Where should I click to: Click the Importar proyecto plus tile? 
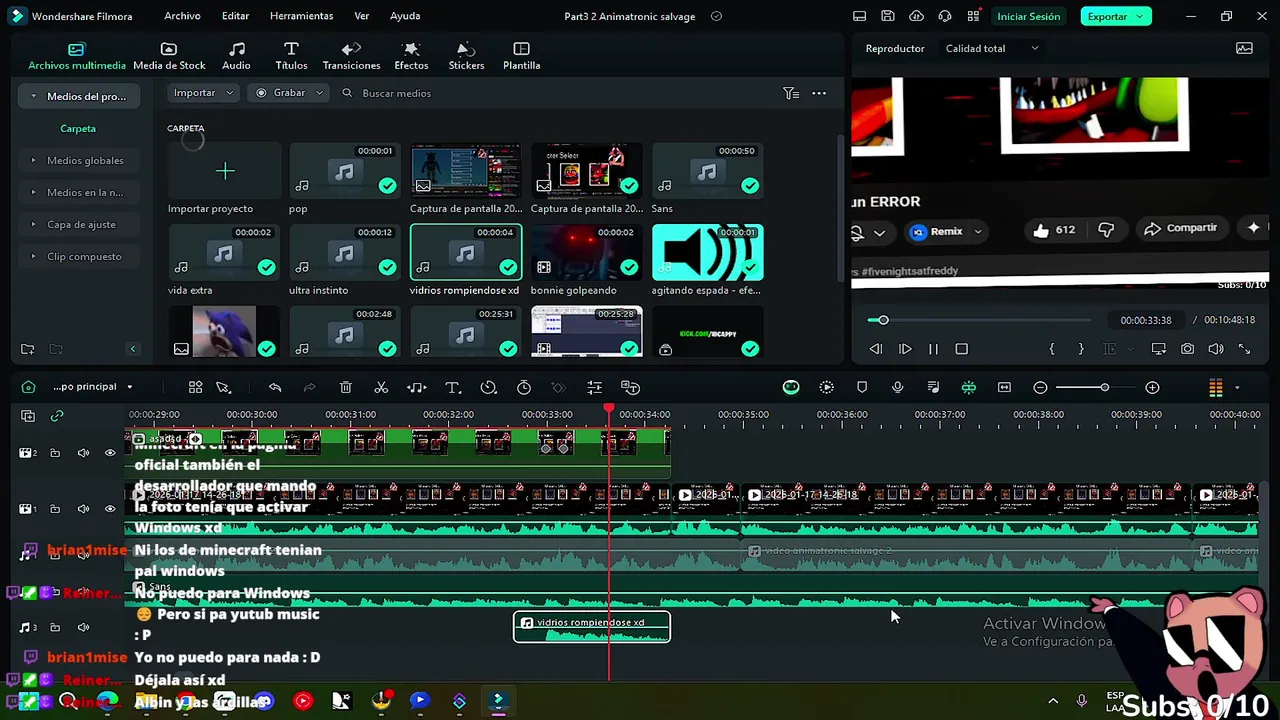click(x=224, y=172)
